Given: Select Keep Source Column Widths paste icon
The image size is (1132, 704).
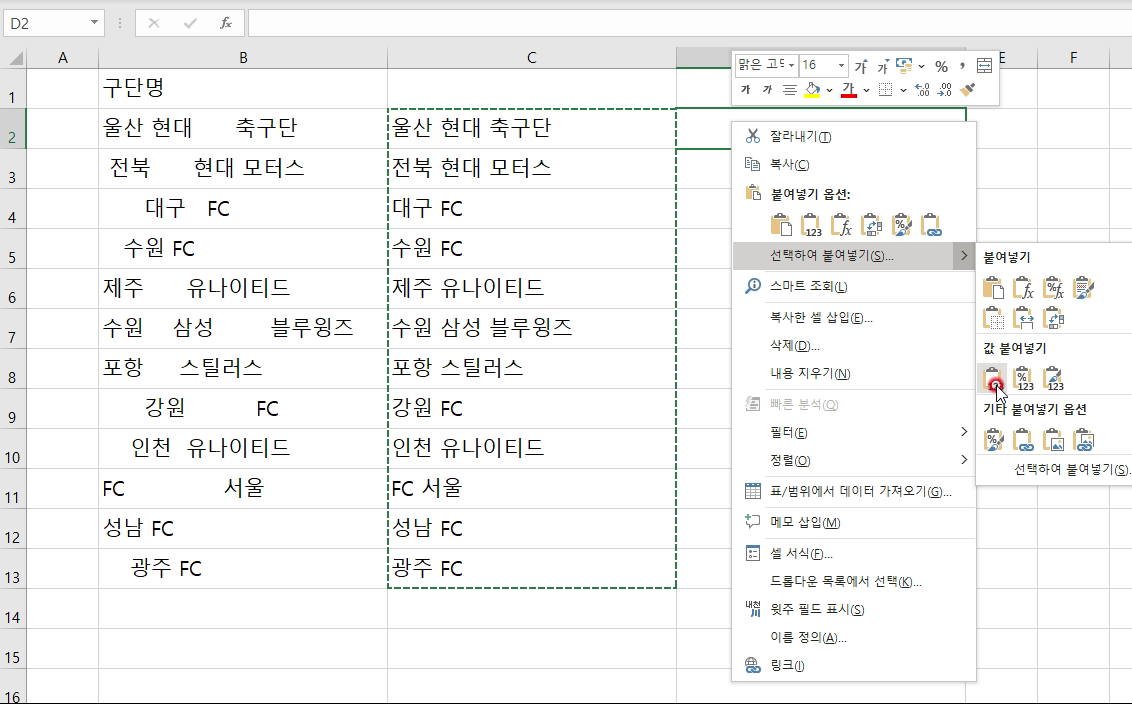Looking at the screenshot, I should (x=1023, y=318).
